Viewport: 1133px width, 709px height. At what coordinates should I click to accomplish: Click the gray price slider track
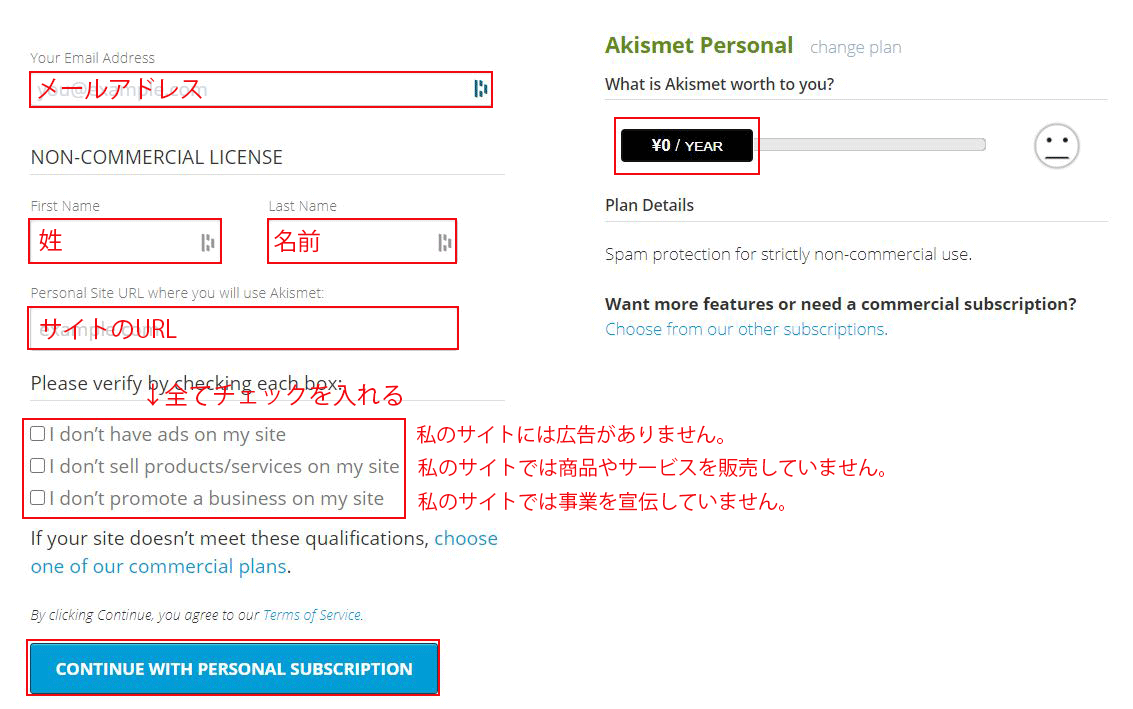point(870,145)
